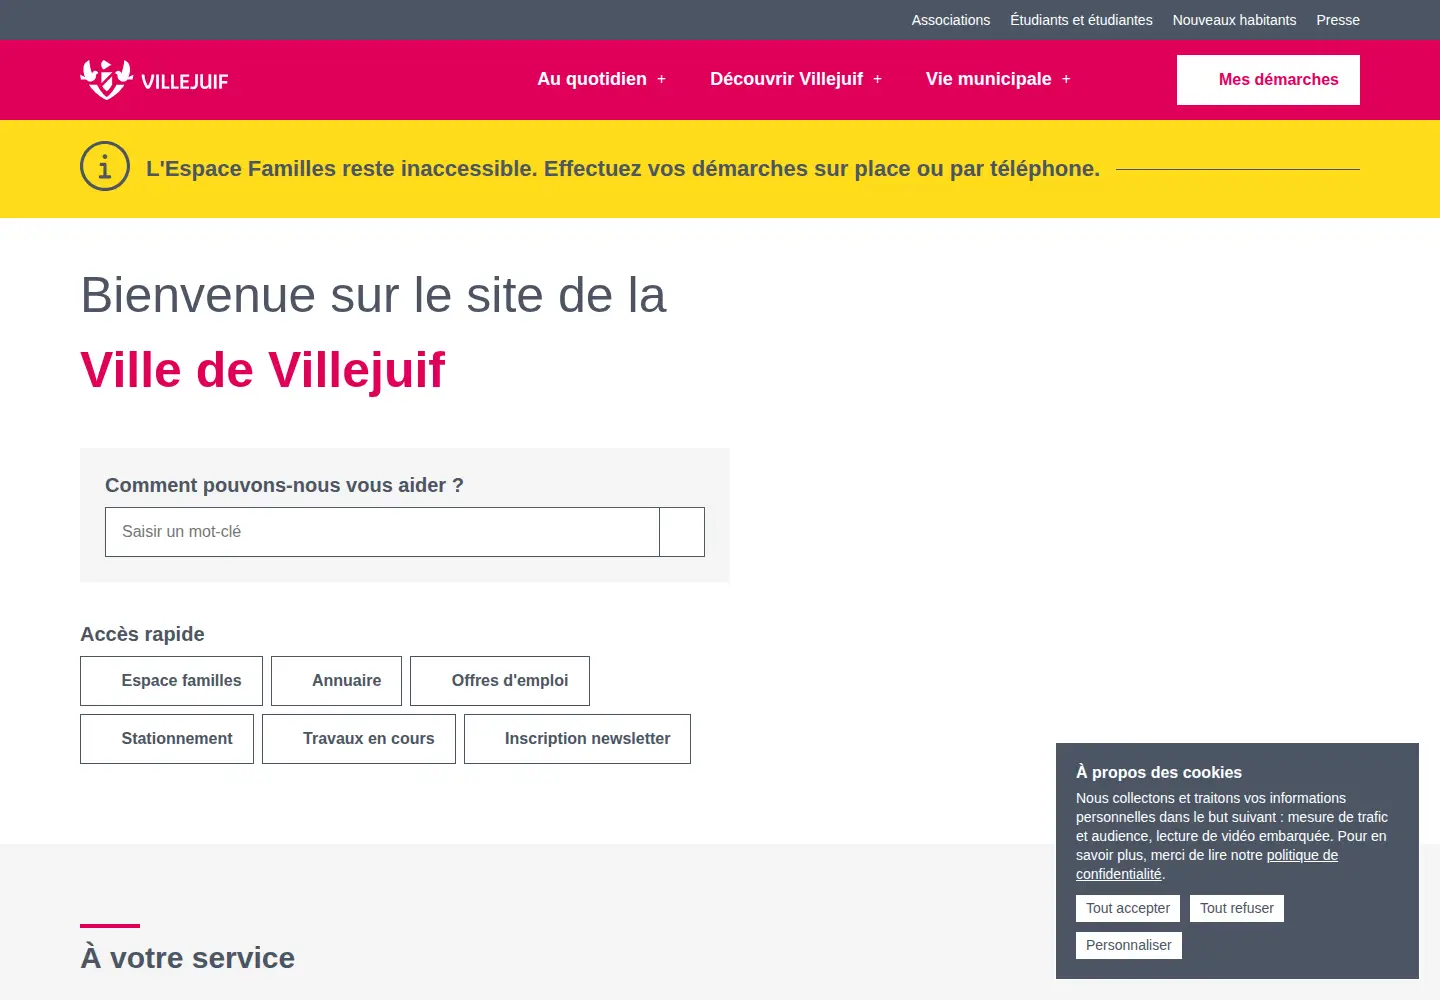Open the Associations link in the top bar

click(951, 20)
